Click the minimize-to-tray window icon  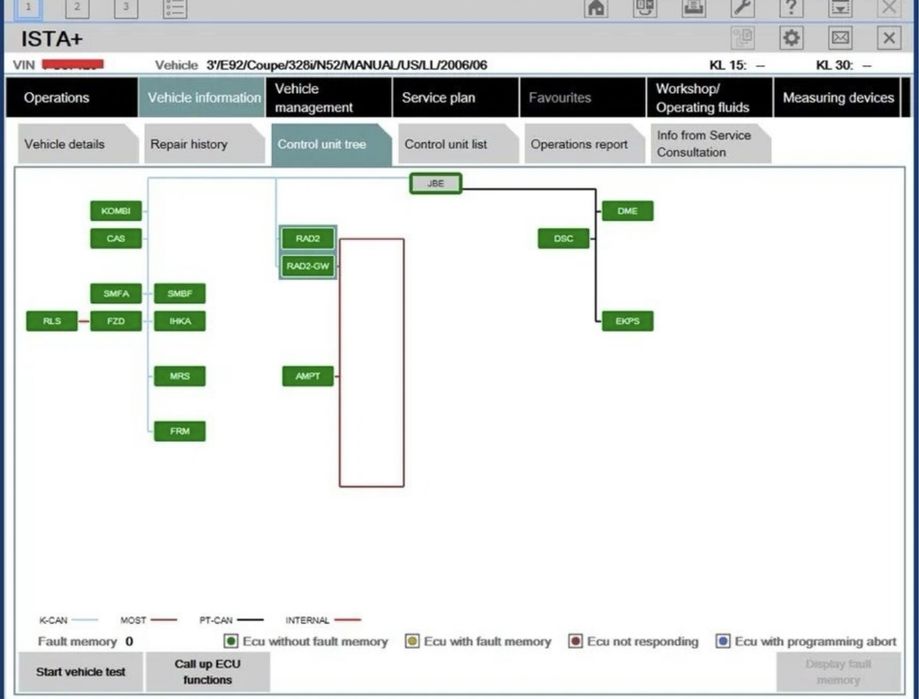[840, 8]
